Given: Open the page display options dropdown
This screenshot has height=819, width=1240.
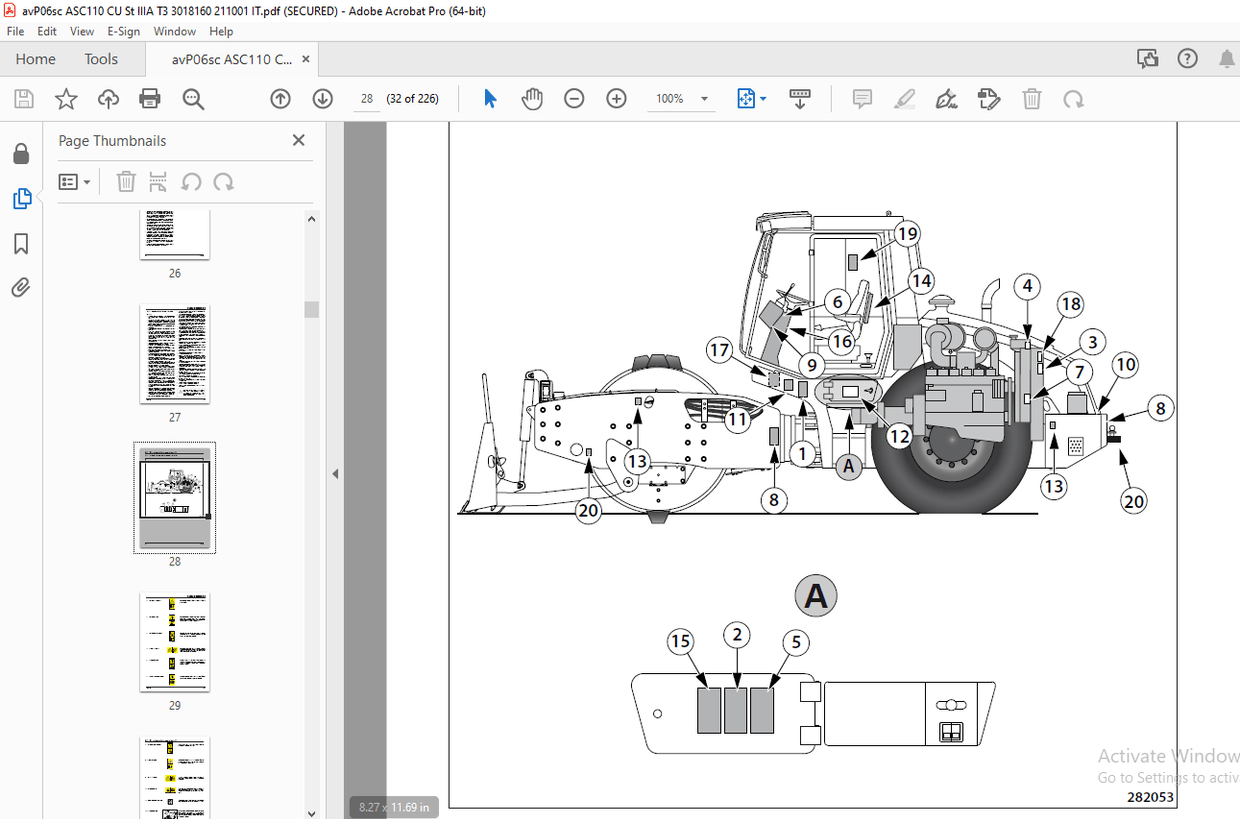Looking at the screenshot, I should click(x=751, y=98).
